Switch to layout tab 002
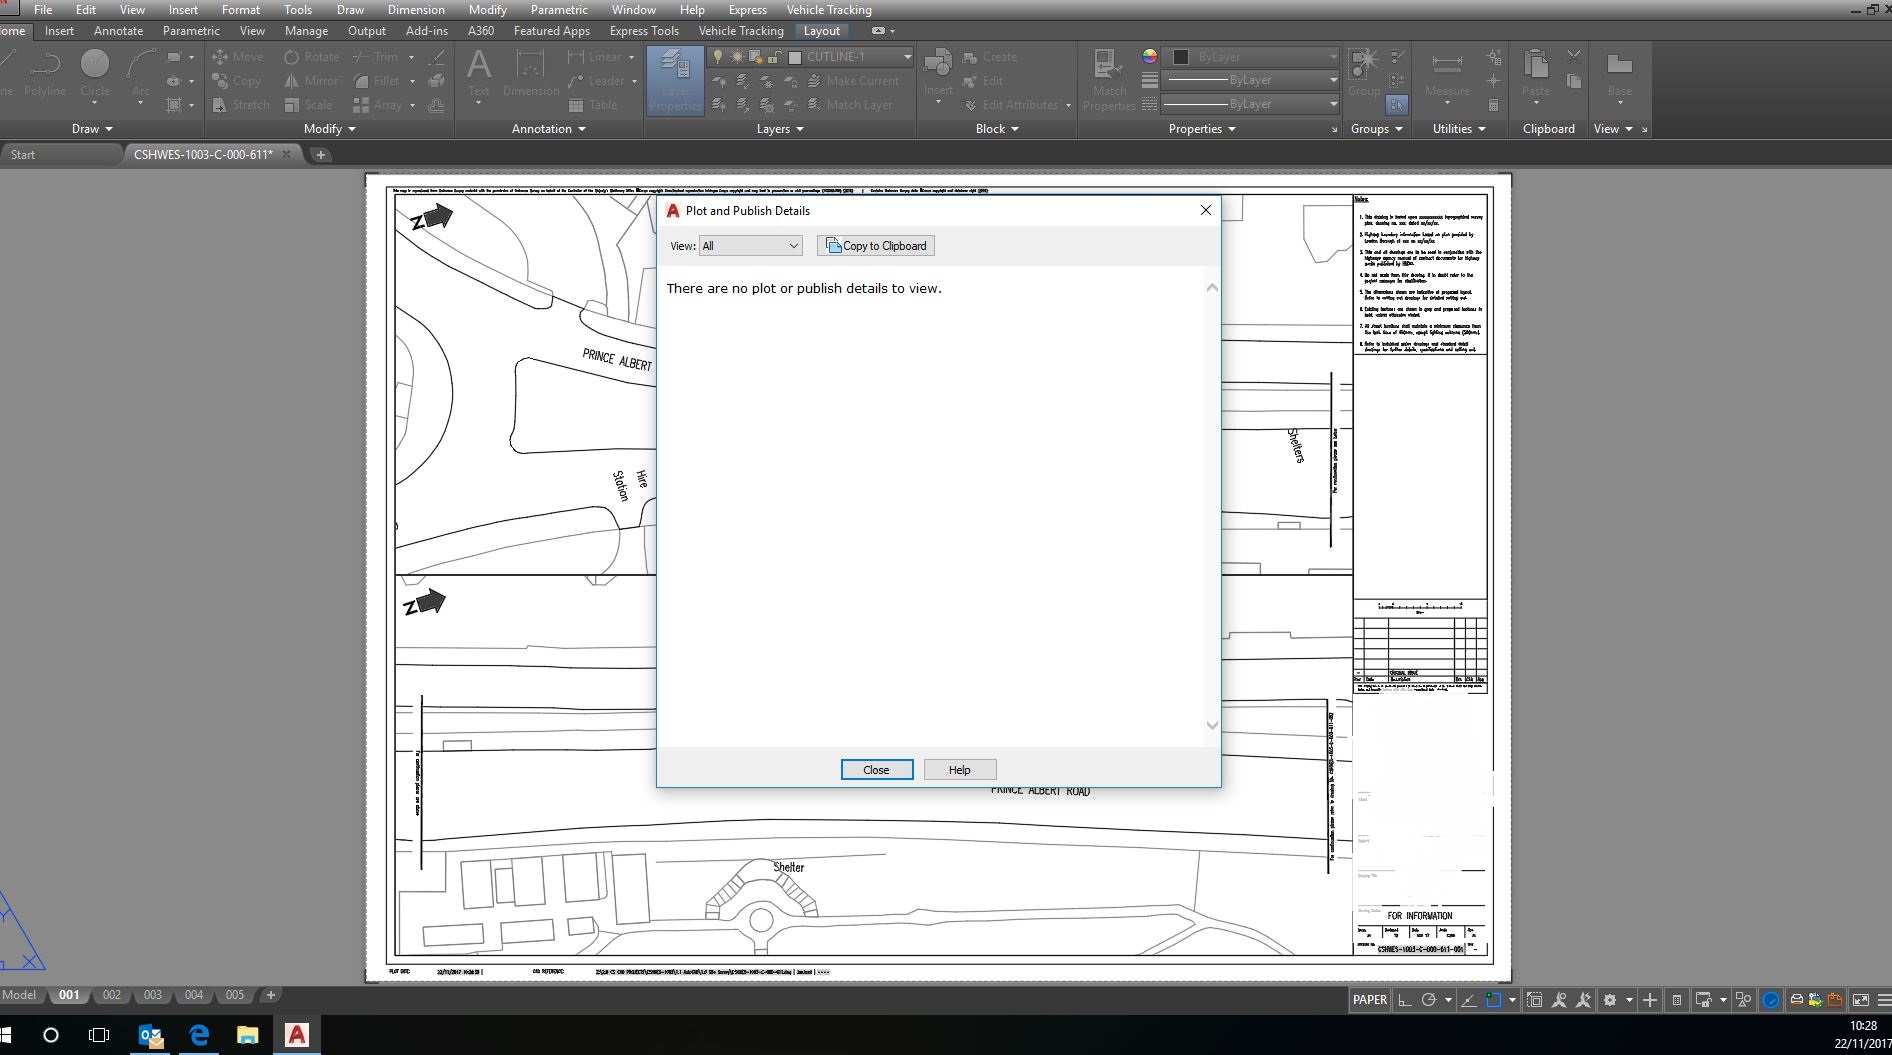Screen dimensions: 1892x1055 pyautogui.click(x=111, y=995)
